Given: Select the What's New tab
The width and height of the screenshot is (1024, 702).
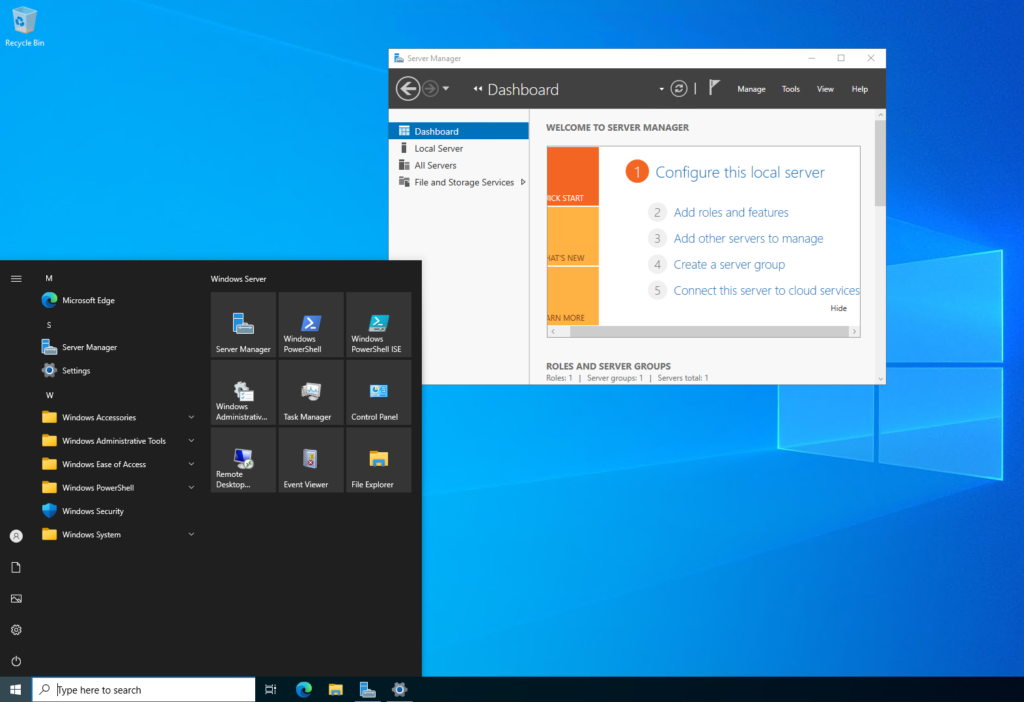Looking at the screenshot, I should [573, 236].
